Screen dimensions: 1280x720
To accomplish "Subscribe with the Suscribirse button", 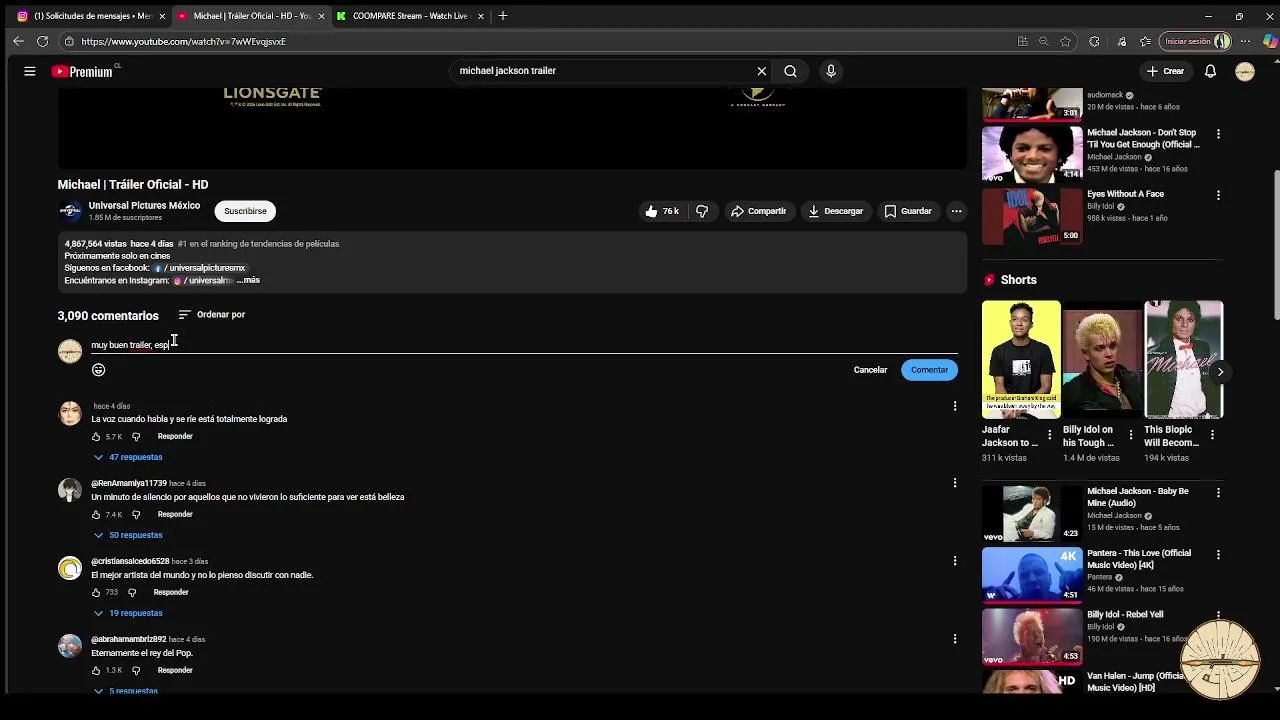I will (245, 211).
